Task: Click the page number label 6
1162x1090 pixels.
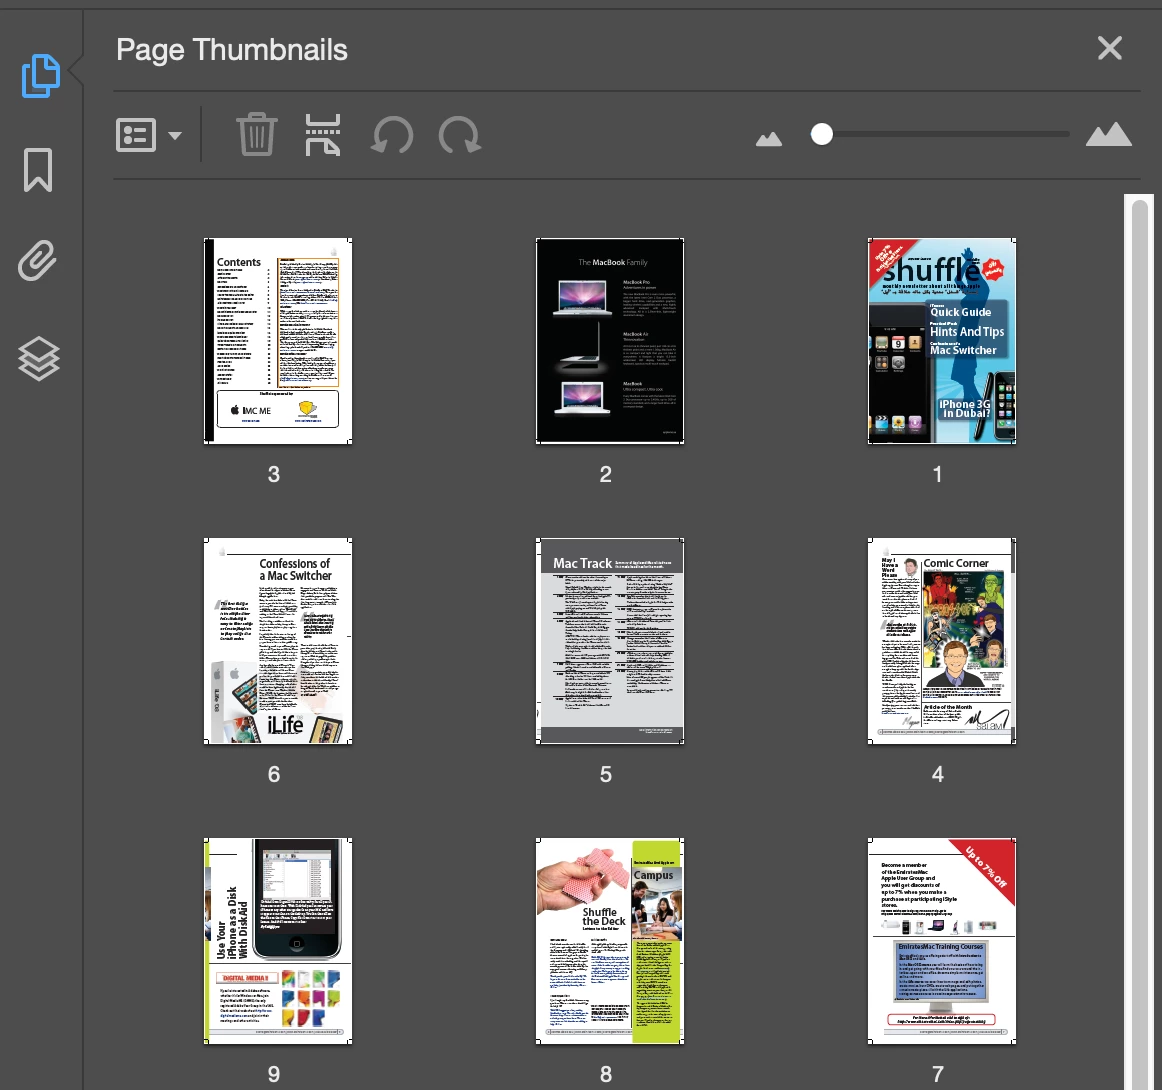Action: [x=273, y=774]
